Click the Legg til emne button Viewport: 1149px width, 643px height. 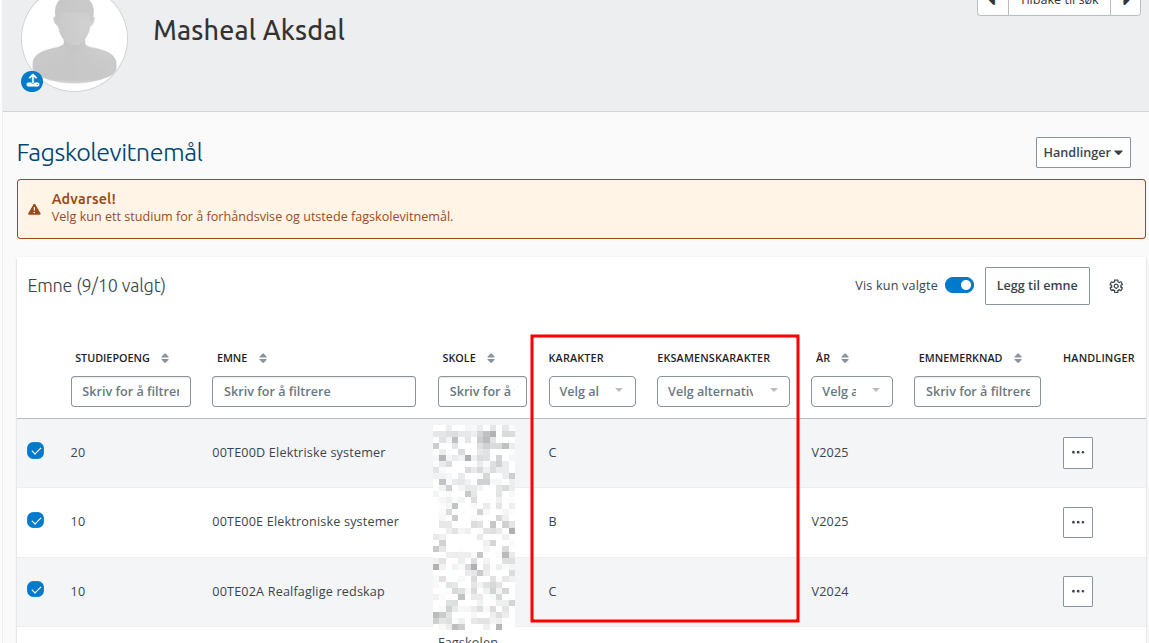click(1037, 286)
